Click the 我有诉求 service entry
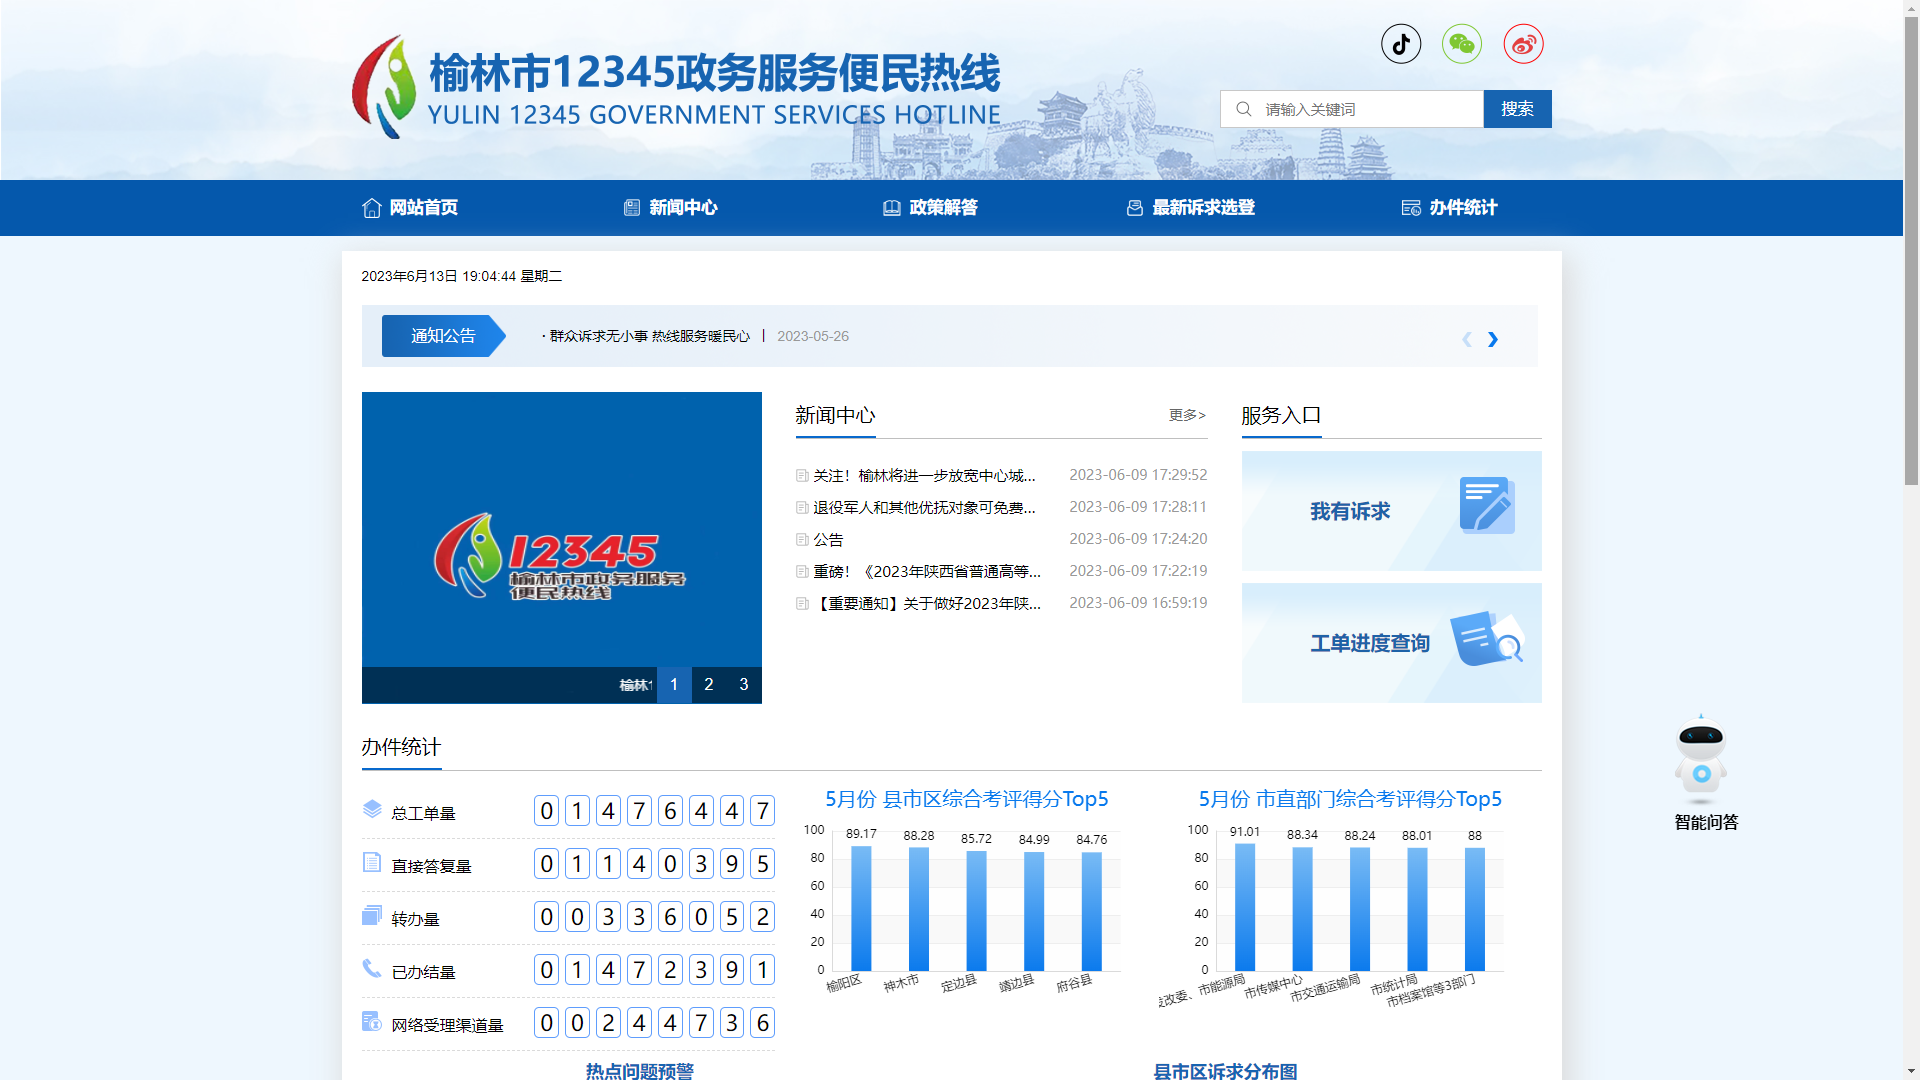 (x=1391, y=511)
